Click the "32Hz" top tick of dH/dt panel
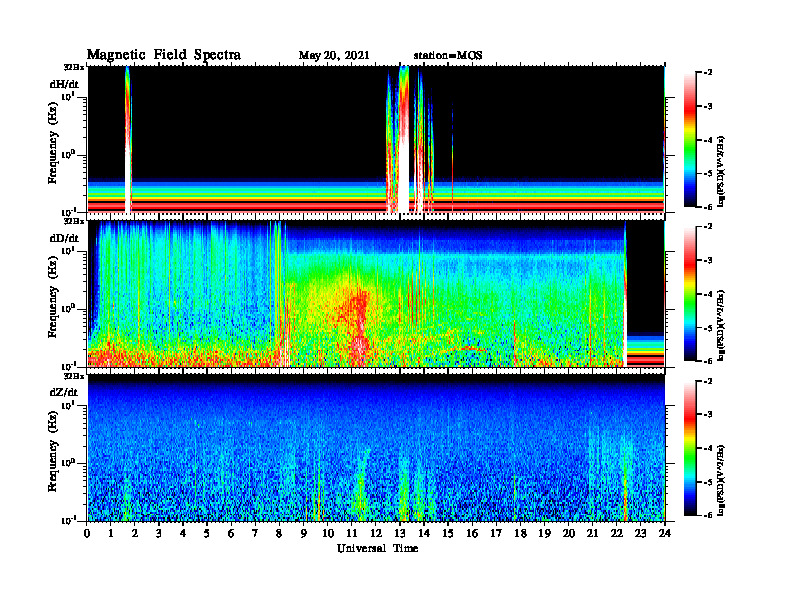 pos(74,67)
